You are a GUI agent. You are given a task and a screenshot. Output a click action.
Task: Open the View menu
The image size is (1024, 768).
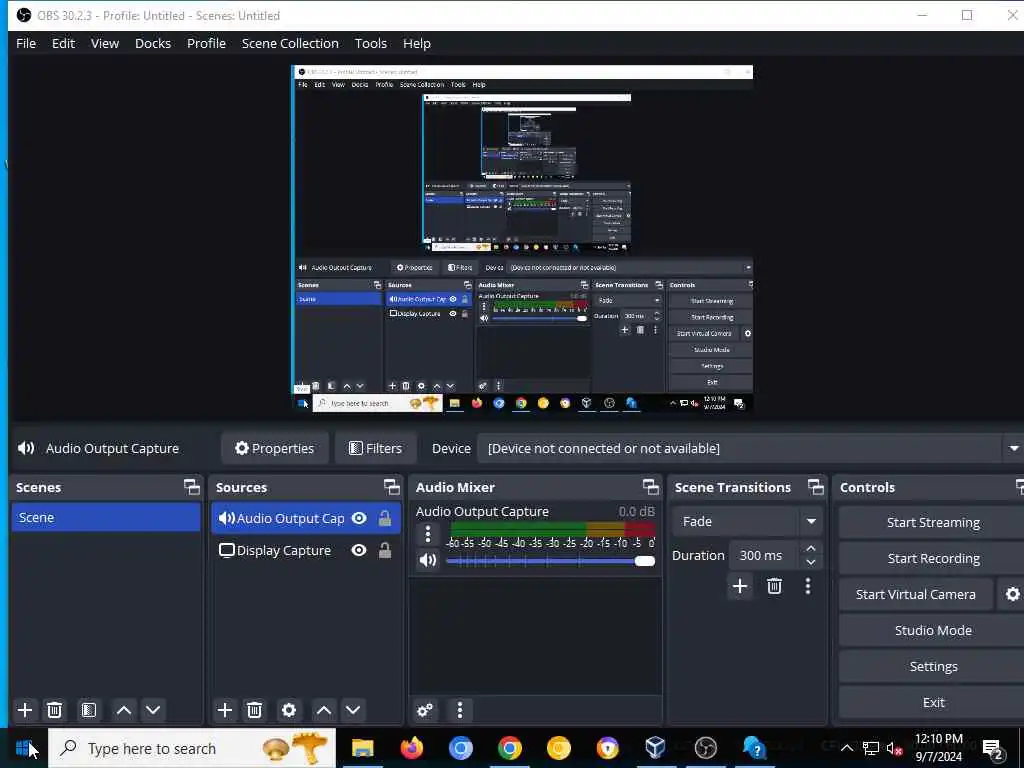104,43
